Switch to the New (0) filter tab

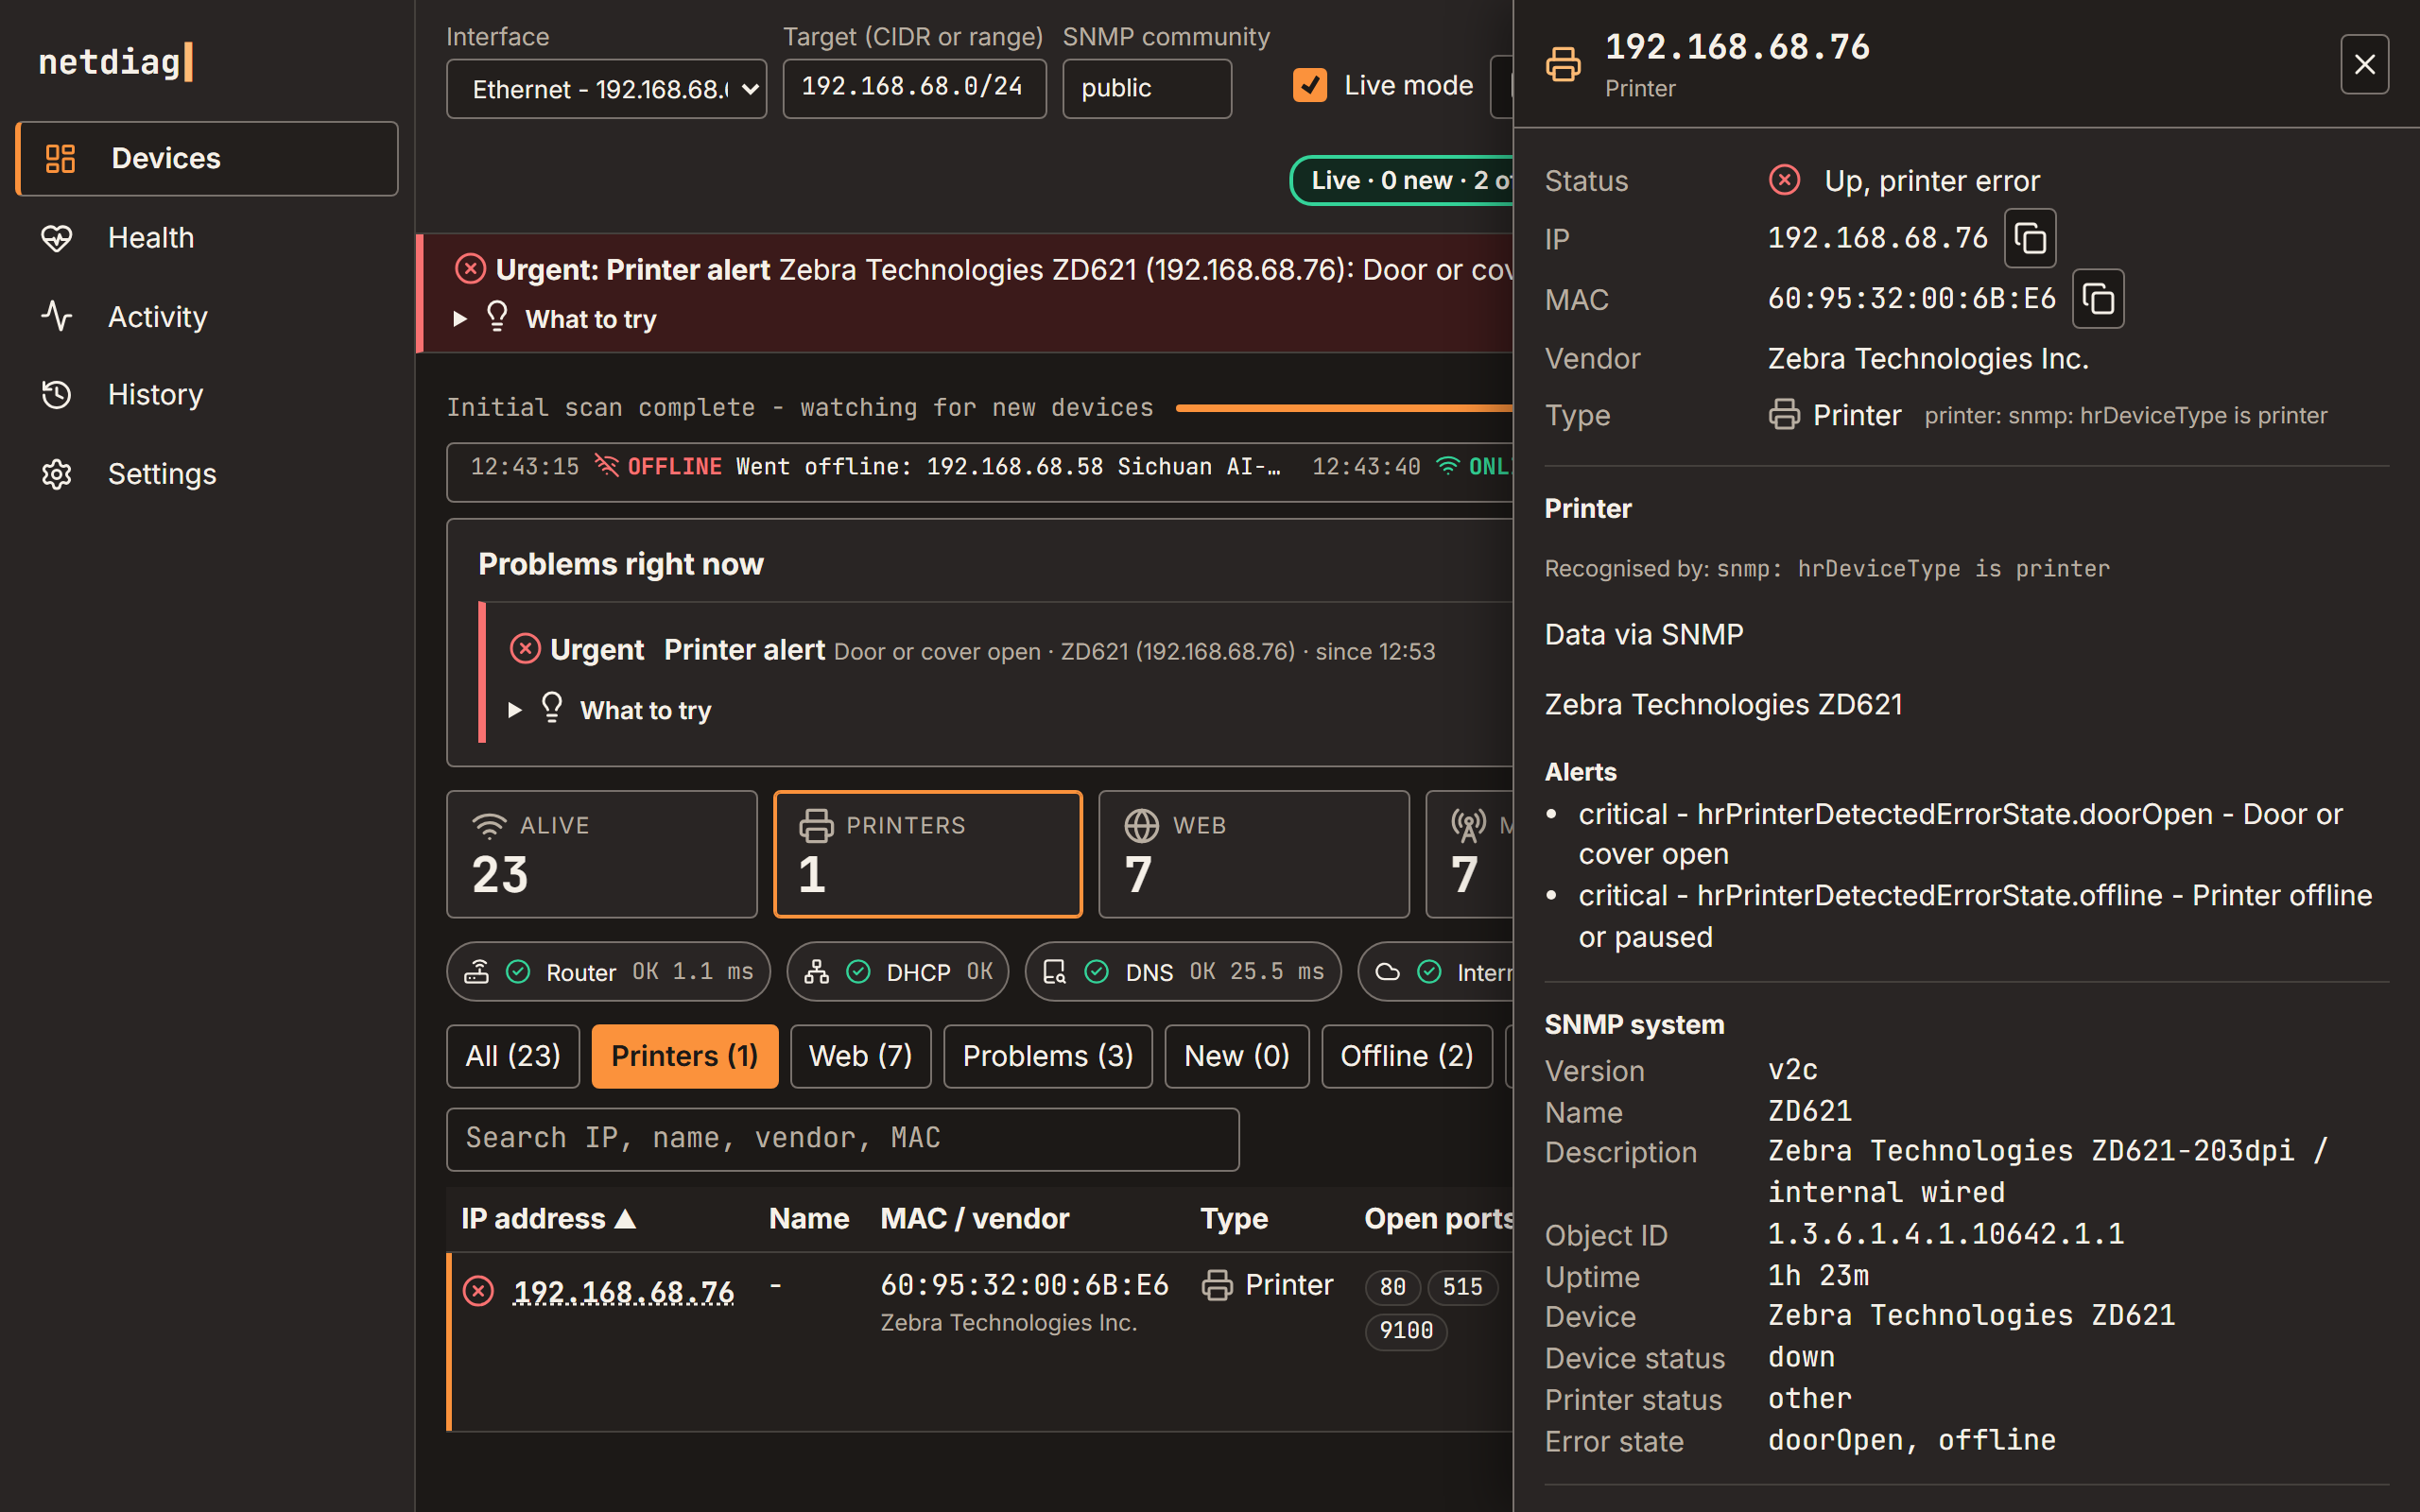[1236, 1056]
